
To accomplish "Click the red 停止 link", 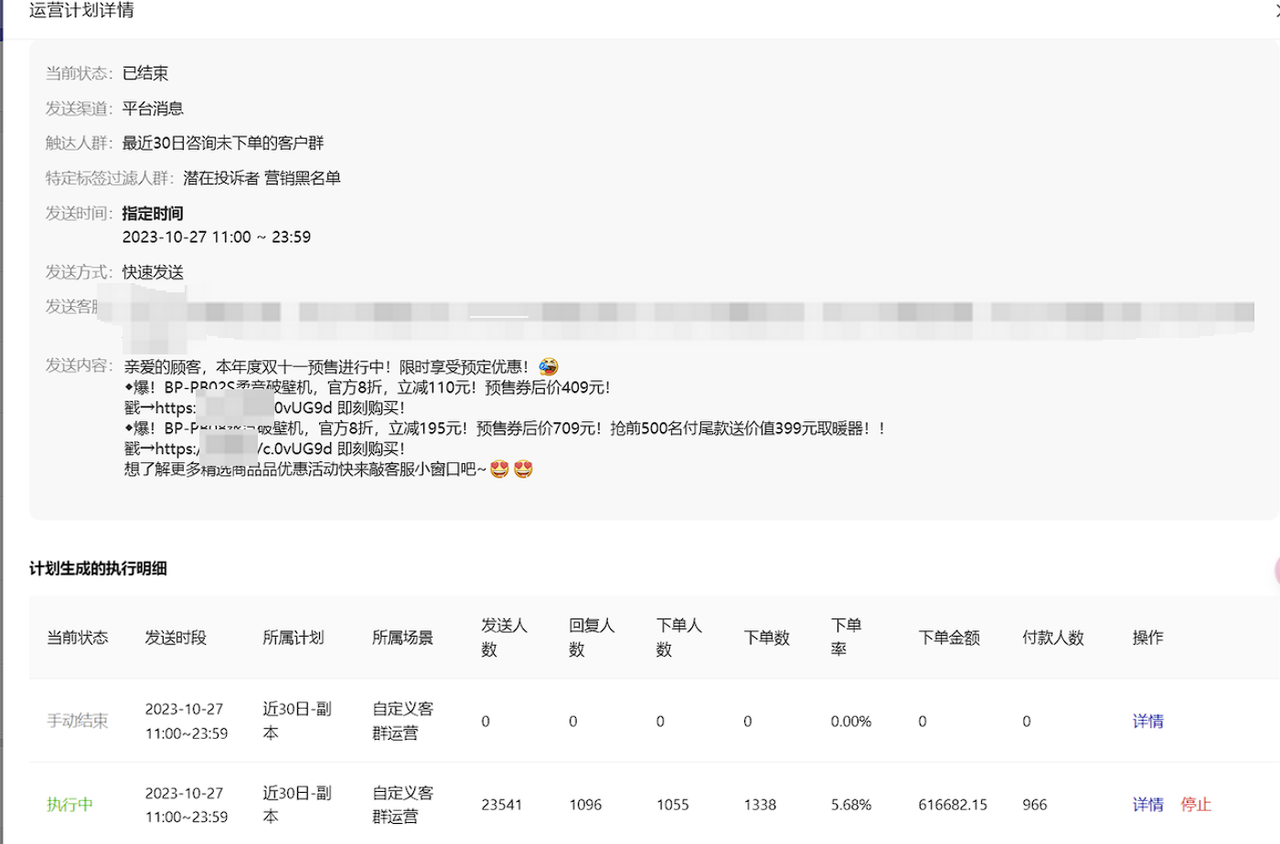I will (x=1196, y=804).
